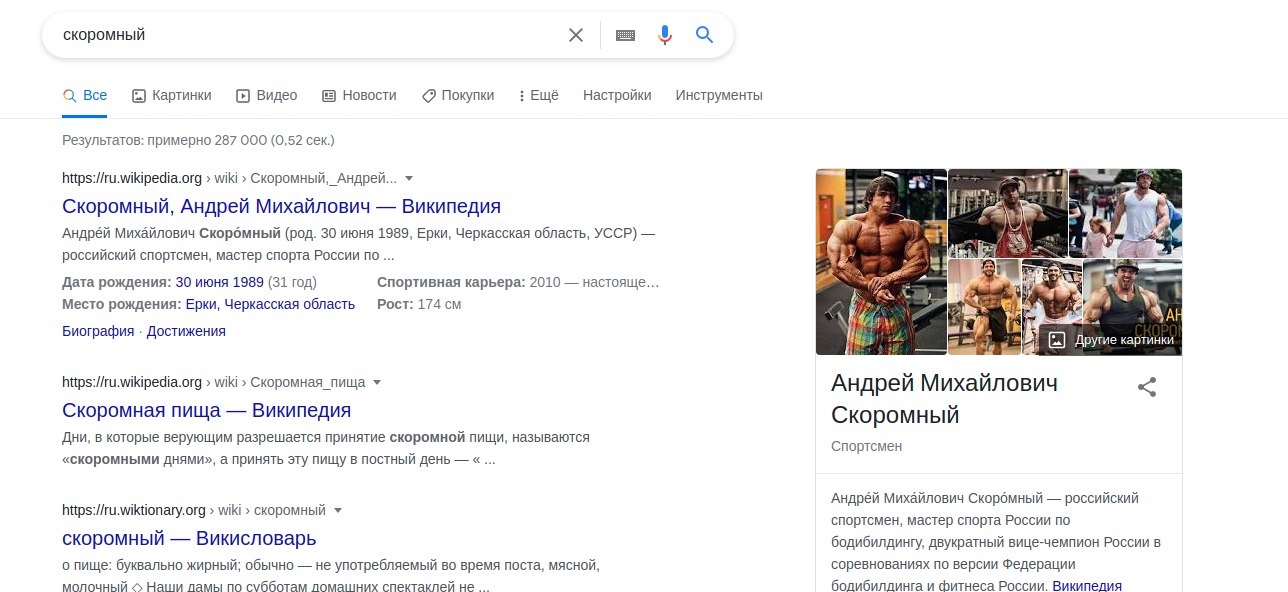Open Настройки menu
The image size is (1288, 592).
[x=617, y=96]
